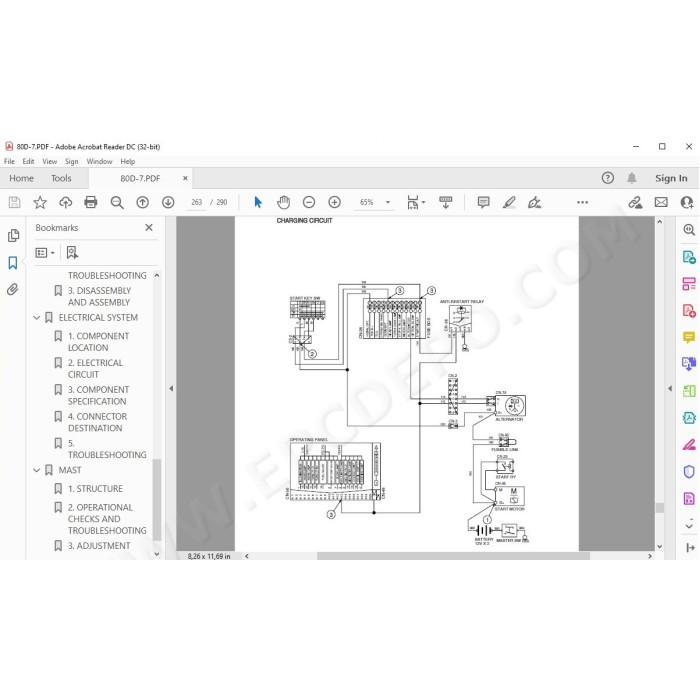Screen dimensions: 700x700
Task: Expand the right tools pane button
Action: point(689,547)
